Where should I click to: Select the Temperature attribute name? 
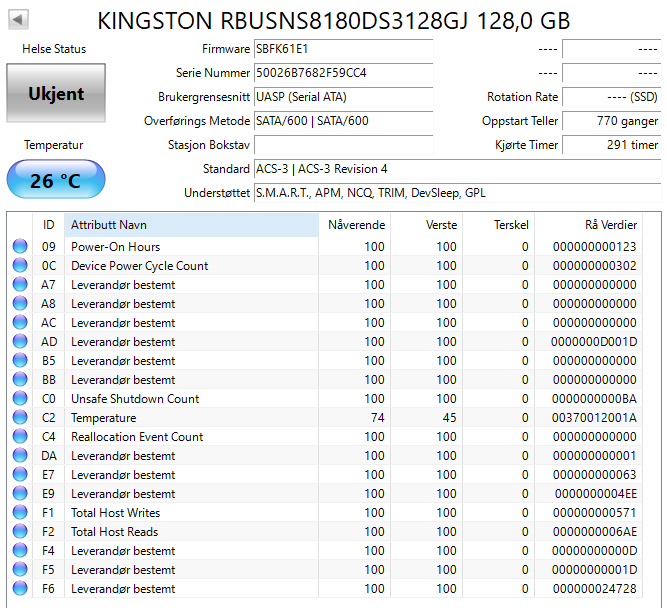103,418
